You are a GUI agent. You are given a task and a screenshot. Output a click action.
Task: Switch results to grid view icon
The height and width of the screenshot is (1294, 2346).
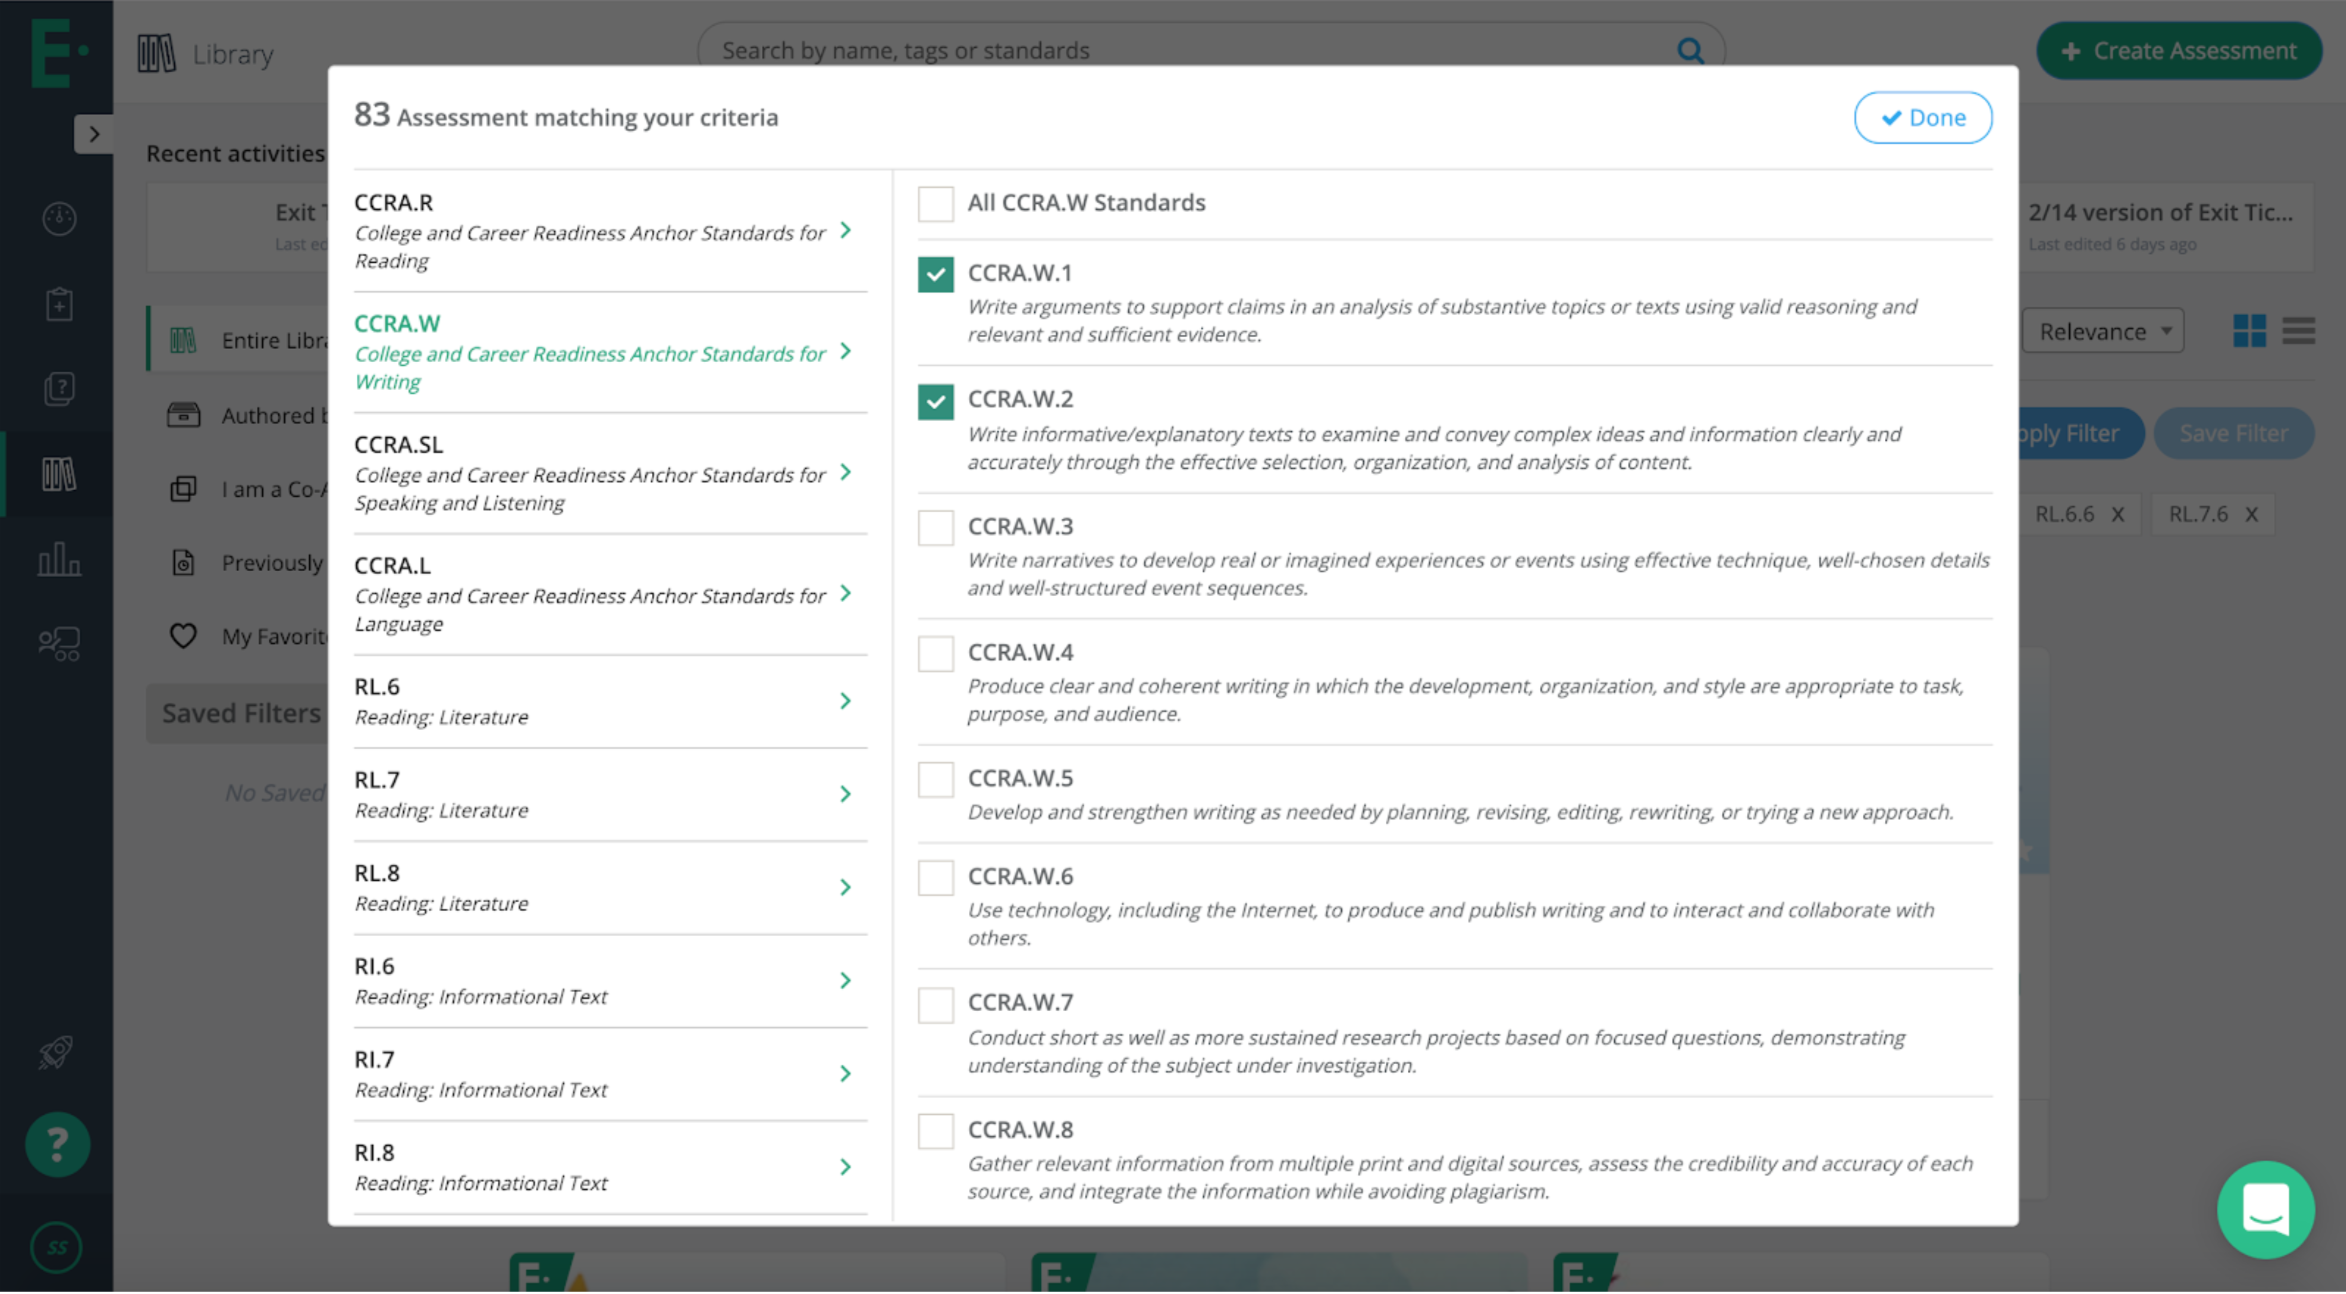(2251, 330)
